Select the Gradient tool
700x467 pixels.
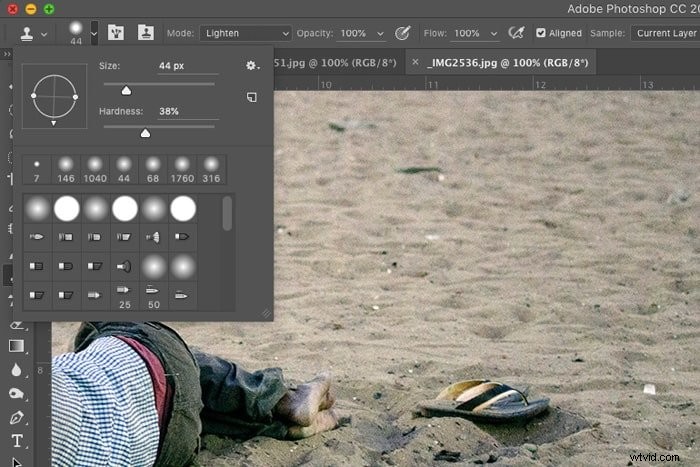[17, 346]
